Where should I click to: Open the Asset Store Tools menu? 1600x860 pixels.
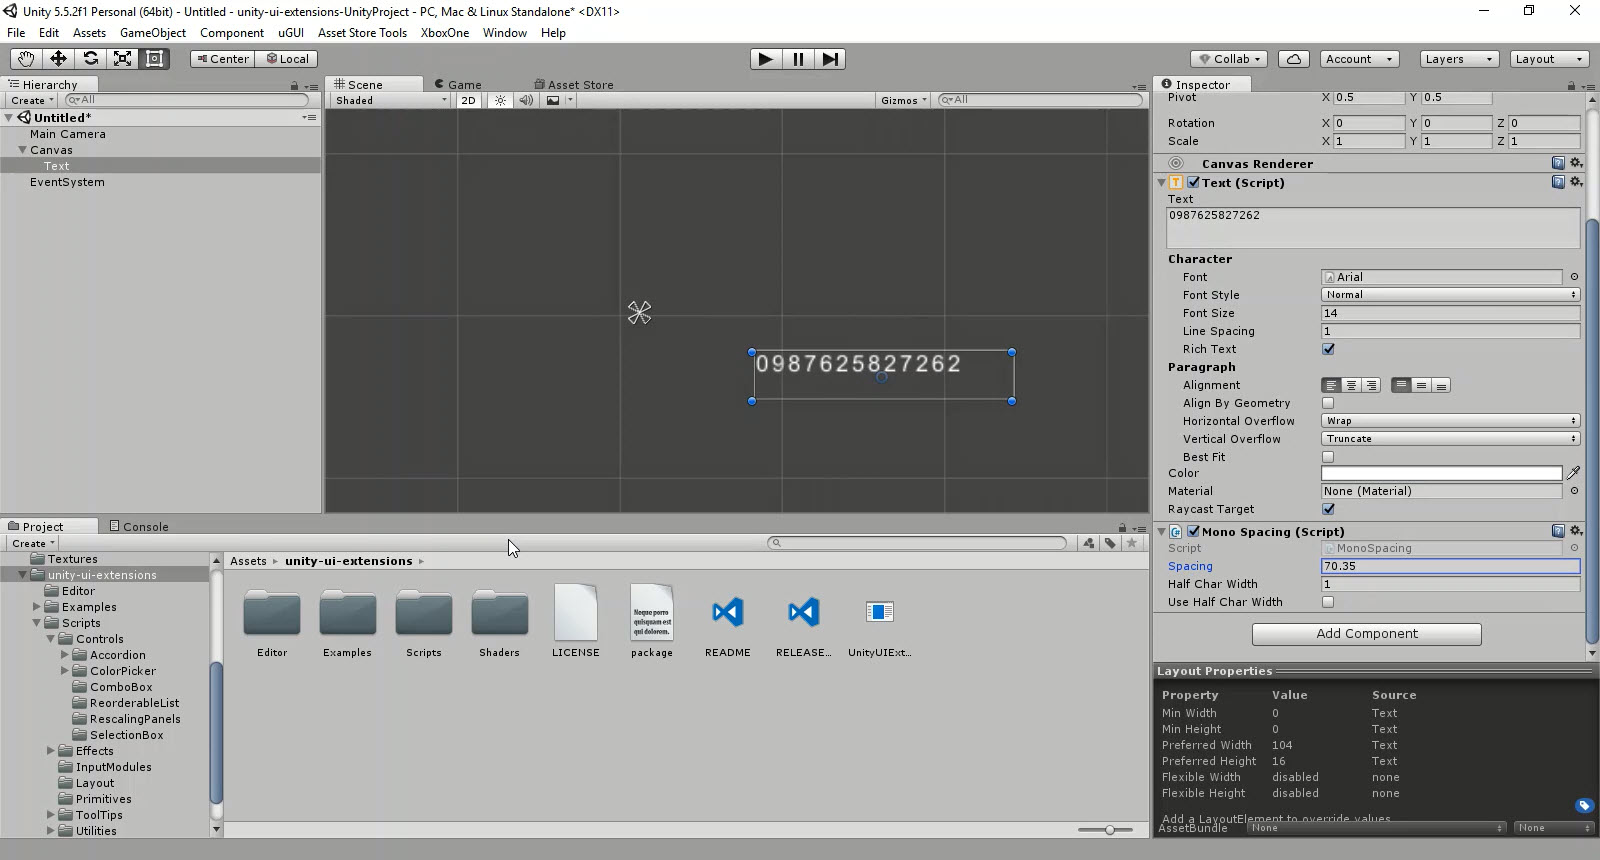pos(362,33)
